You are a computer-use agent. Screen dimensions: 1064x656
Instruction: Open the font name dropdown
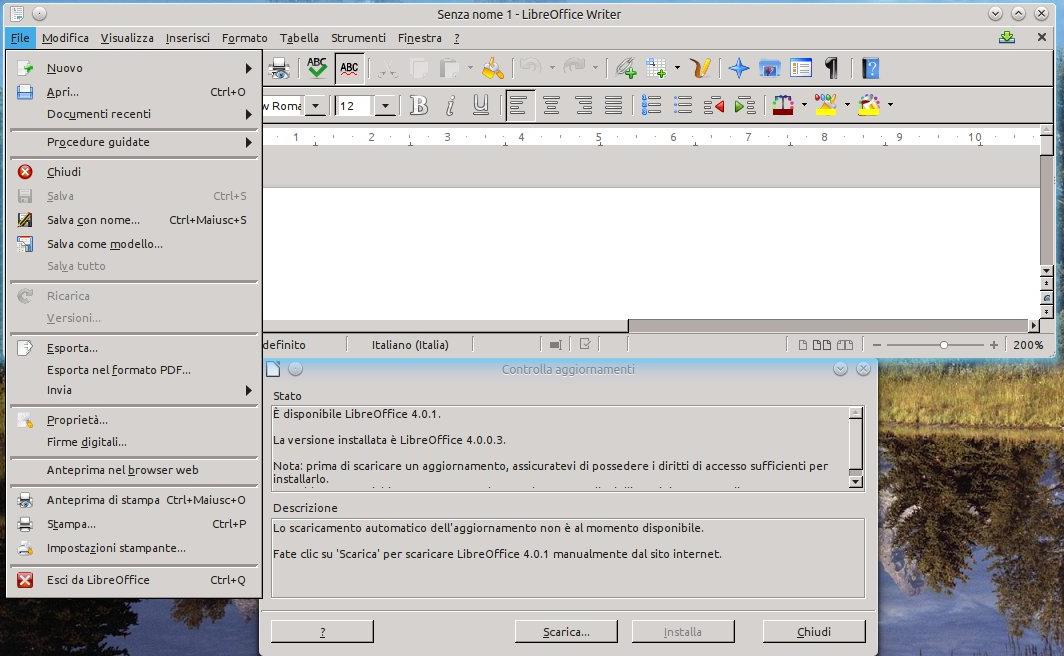[315, 106]
